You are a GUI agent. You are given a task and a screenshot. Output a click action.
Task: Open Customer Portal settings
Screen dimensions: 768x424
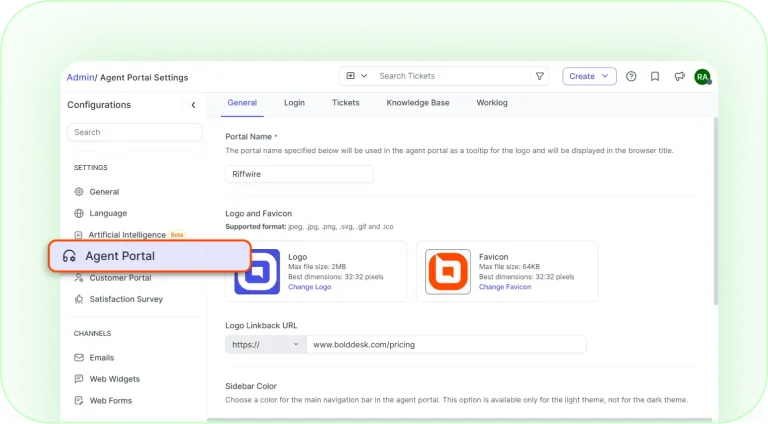tap(120, 278)
